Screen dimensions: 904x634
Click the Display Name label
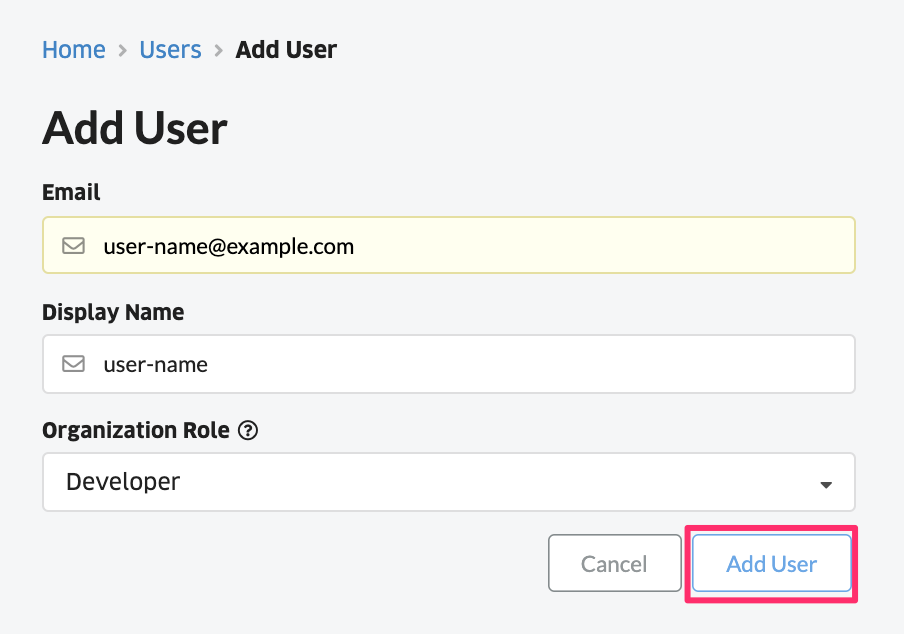pos(113,312)
